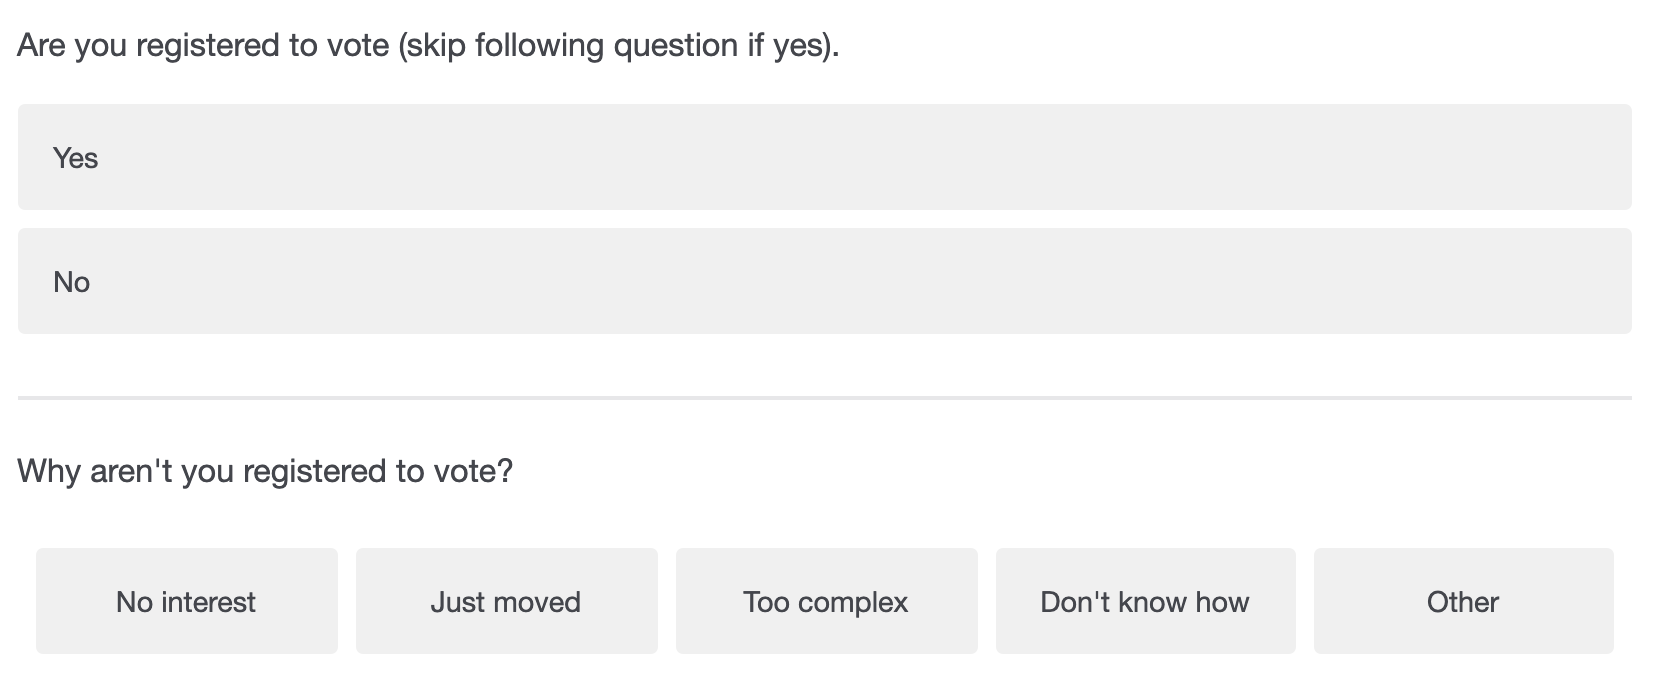Select the Yes answer option
Screen dimensions: 1654x690
[824, 157]
